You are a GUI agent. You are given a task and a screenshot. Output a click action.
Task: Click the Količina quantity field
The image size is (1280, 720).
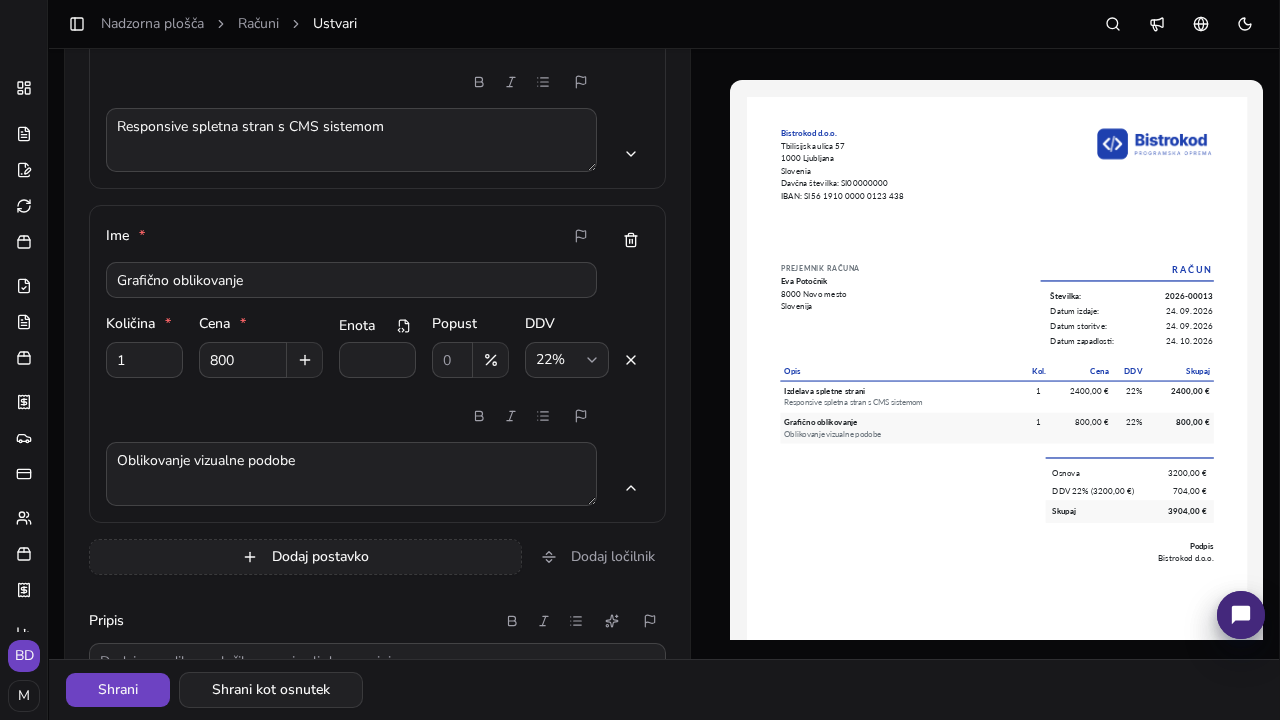click(144, 360)
